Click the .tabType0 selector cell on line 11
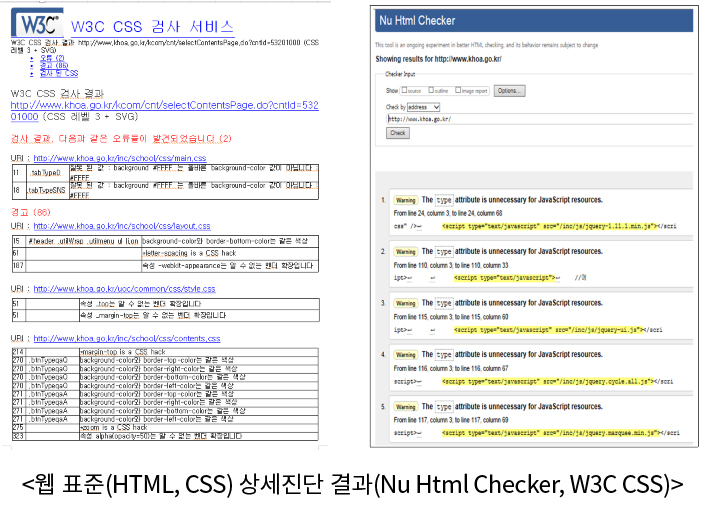The width and height of the screenshot is (705, 518). 46,173
